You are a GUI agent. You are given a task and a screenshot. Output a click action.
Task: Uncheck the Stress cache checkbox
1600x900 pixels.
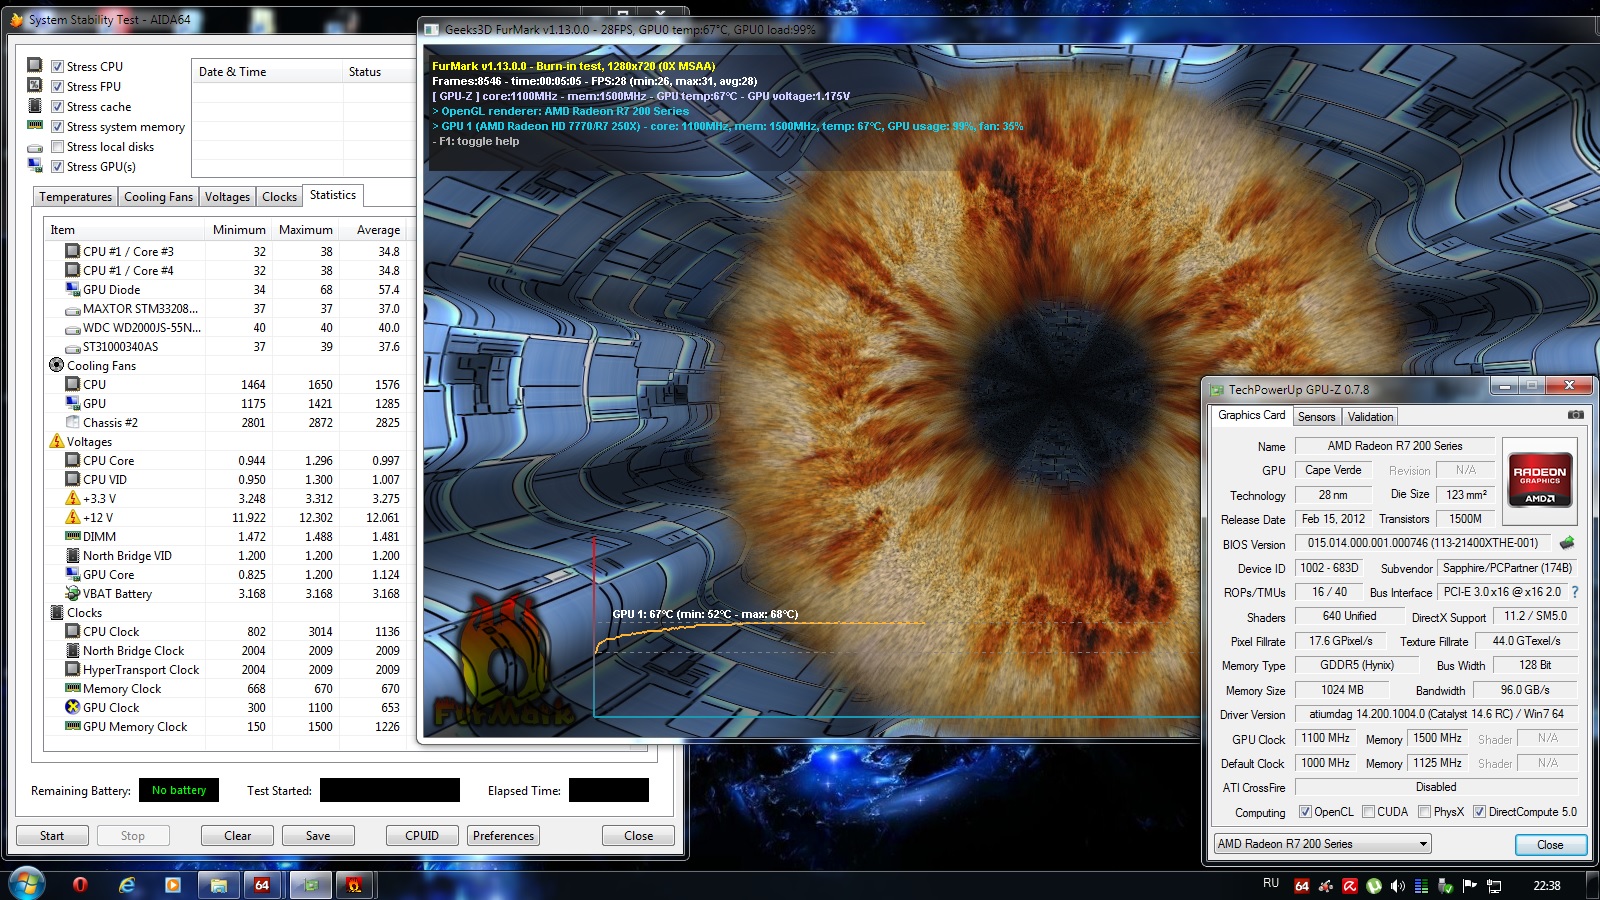click(x=58, y=107)
